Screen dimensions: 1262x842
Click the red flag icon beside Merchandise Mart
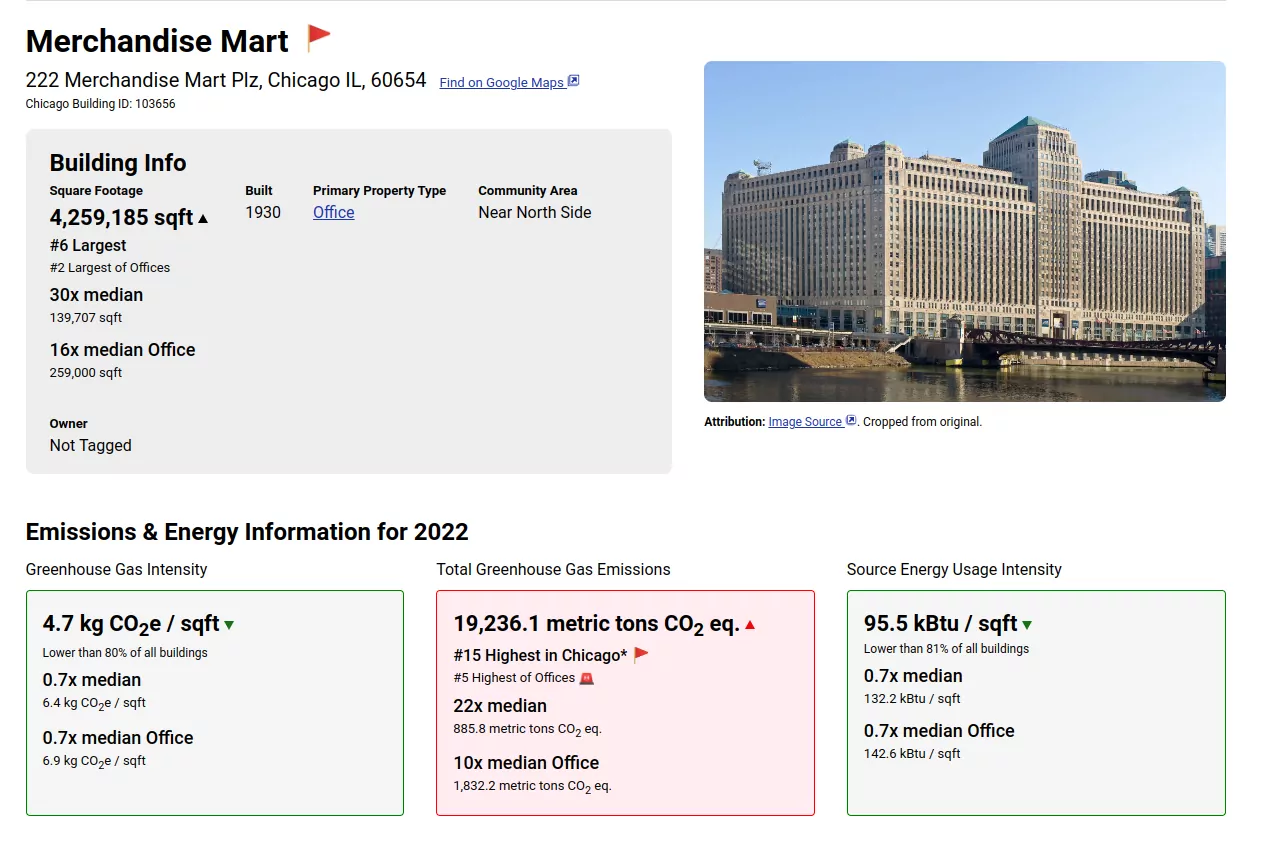click(x=318, y=39)
